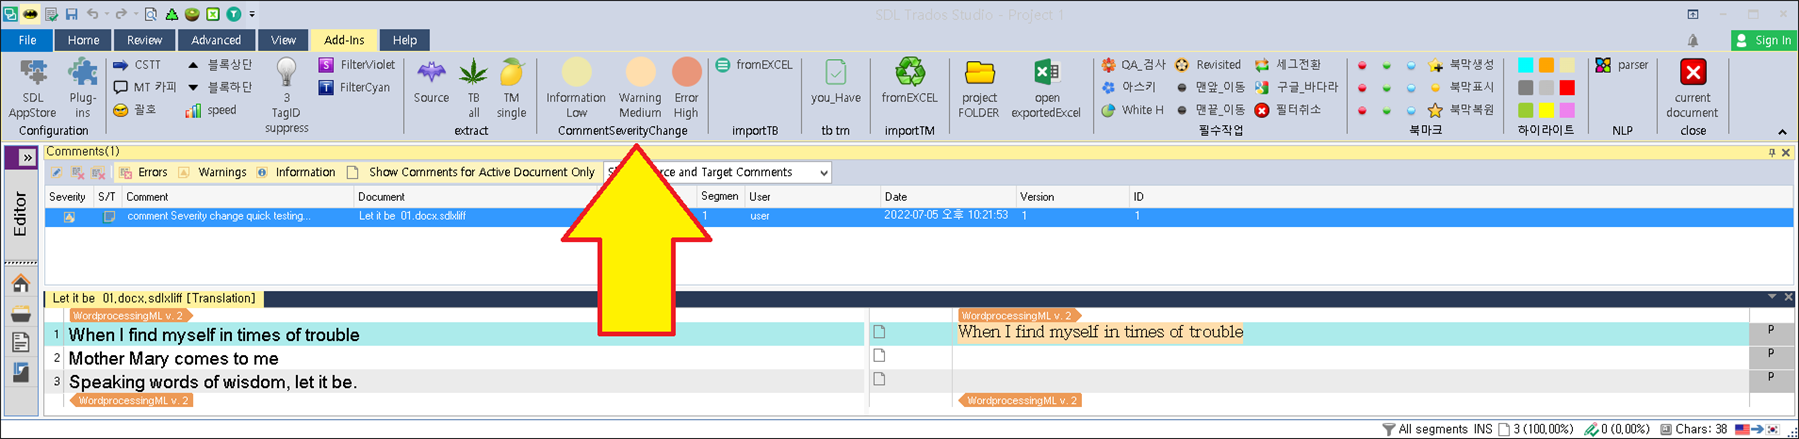This screenshot has width=1799, height=439.
Task: Set comment severity to Error High
Action: [x=686, y=88]
